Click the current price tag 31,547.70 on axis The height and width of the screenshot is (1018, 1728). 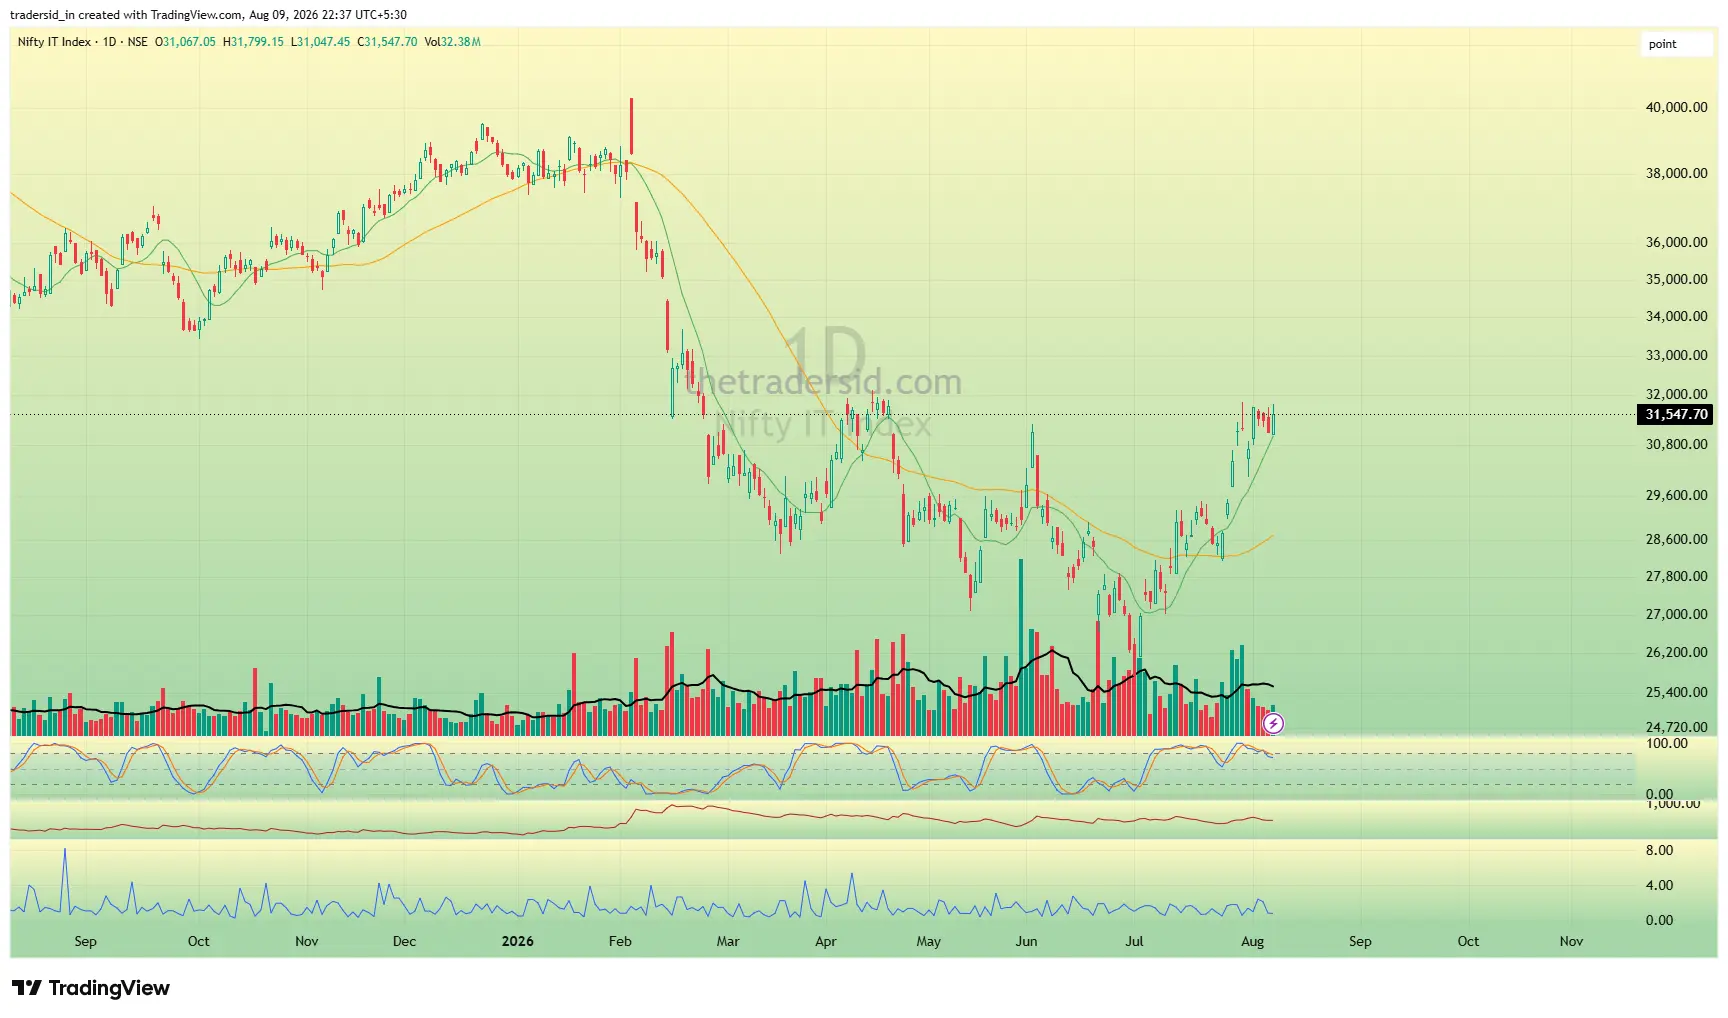coord(1676,414)
